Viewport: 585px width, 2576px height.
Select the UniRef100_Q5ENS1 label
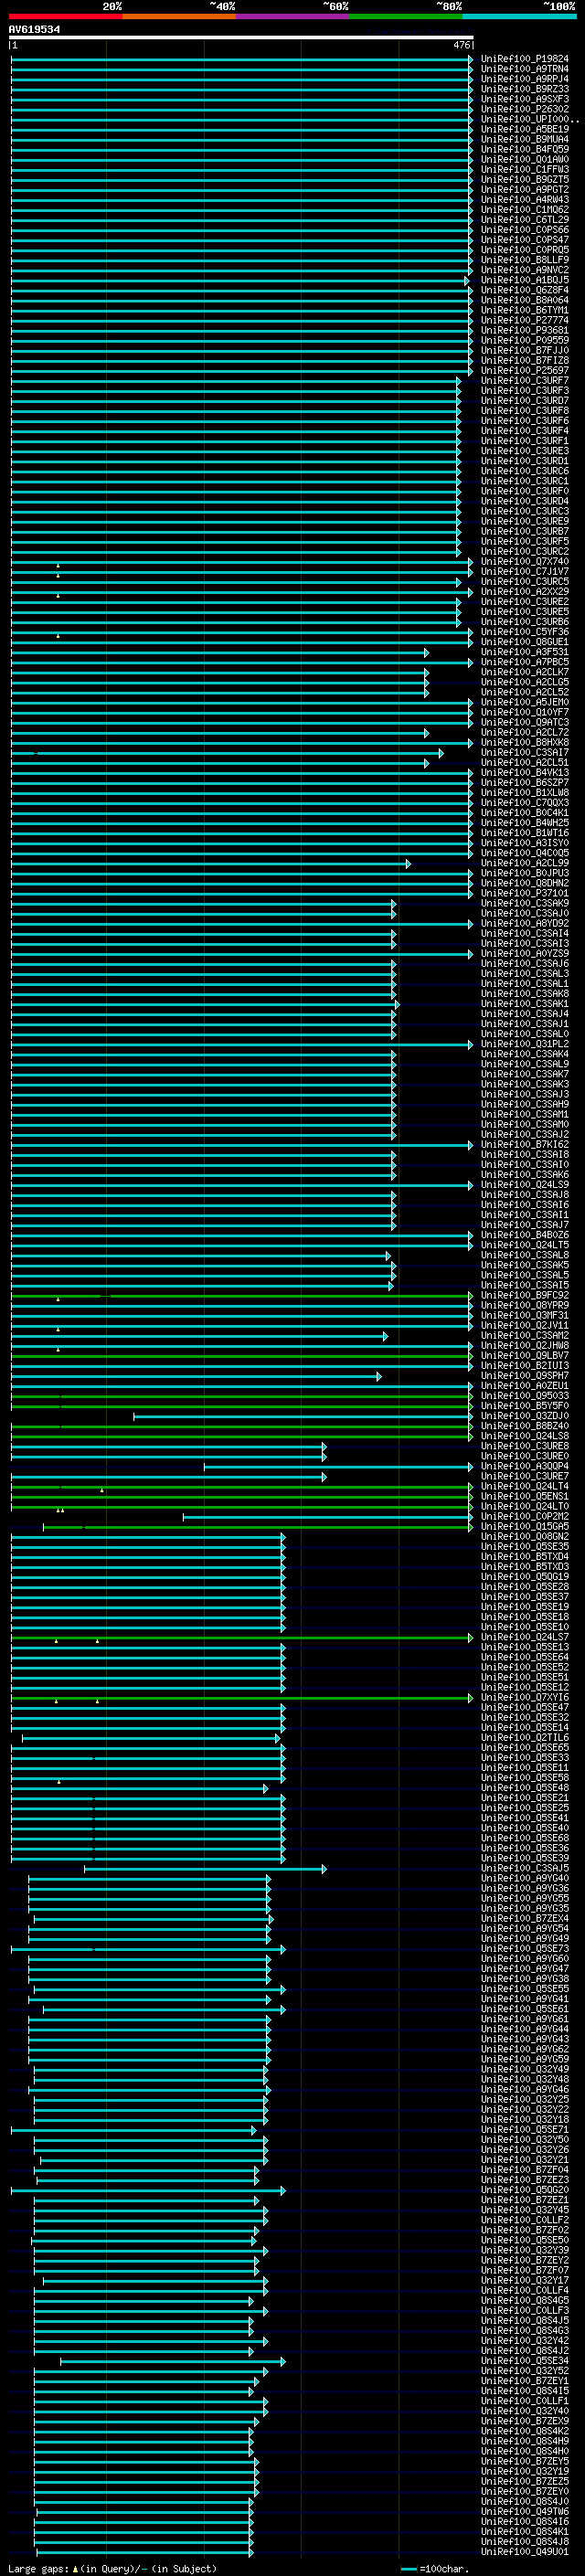point(524,1496)
